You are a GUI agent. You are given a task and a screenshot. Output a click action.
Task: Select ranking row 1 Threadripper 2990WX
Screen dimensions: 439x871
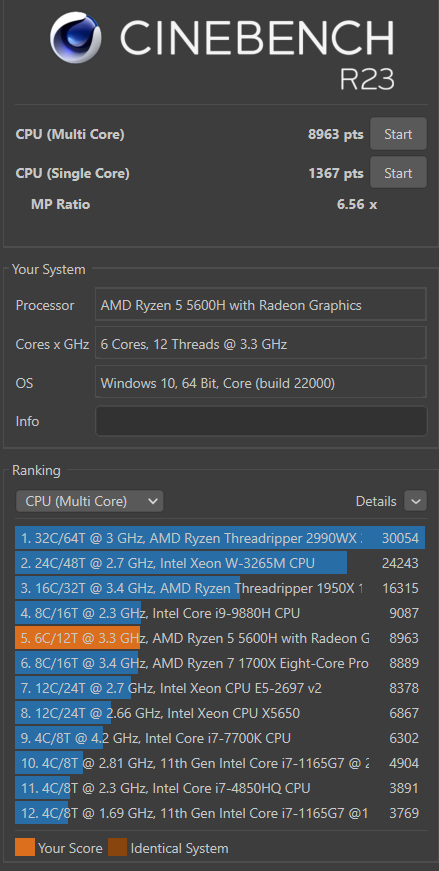coord(220,538)
